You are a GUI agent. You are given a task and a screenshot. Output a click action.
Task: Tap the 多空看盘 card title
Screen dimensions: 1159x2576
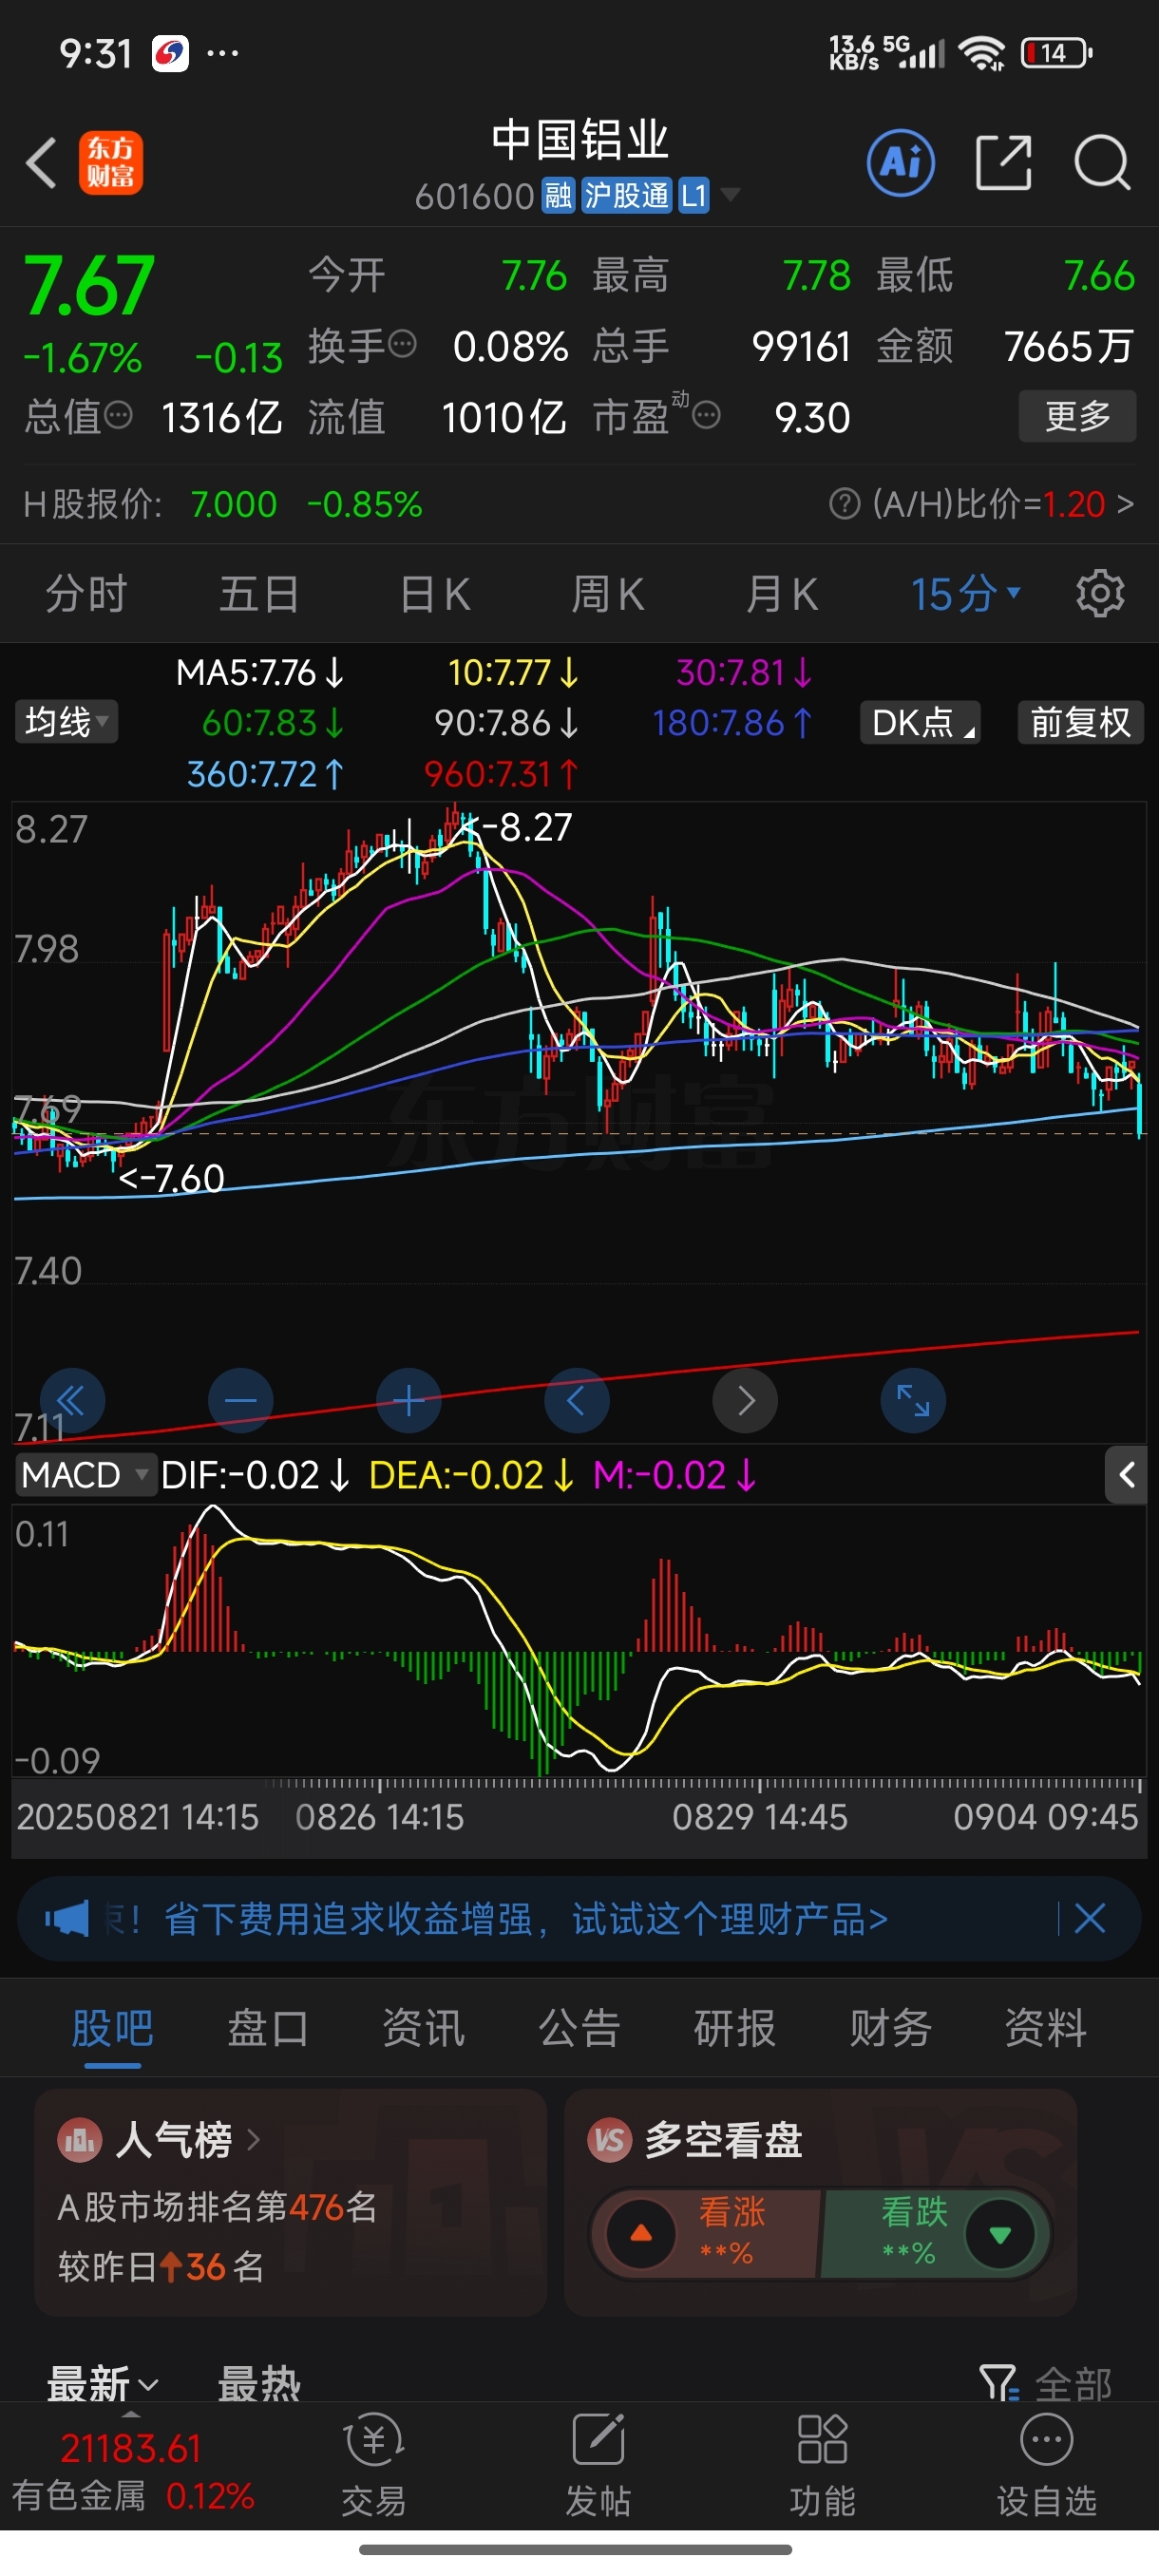(723, 2140)
